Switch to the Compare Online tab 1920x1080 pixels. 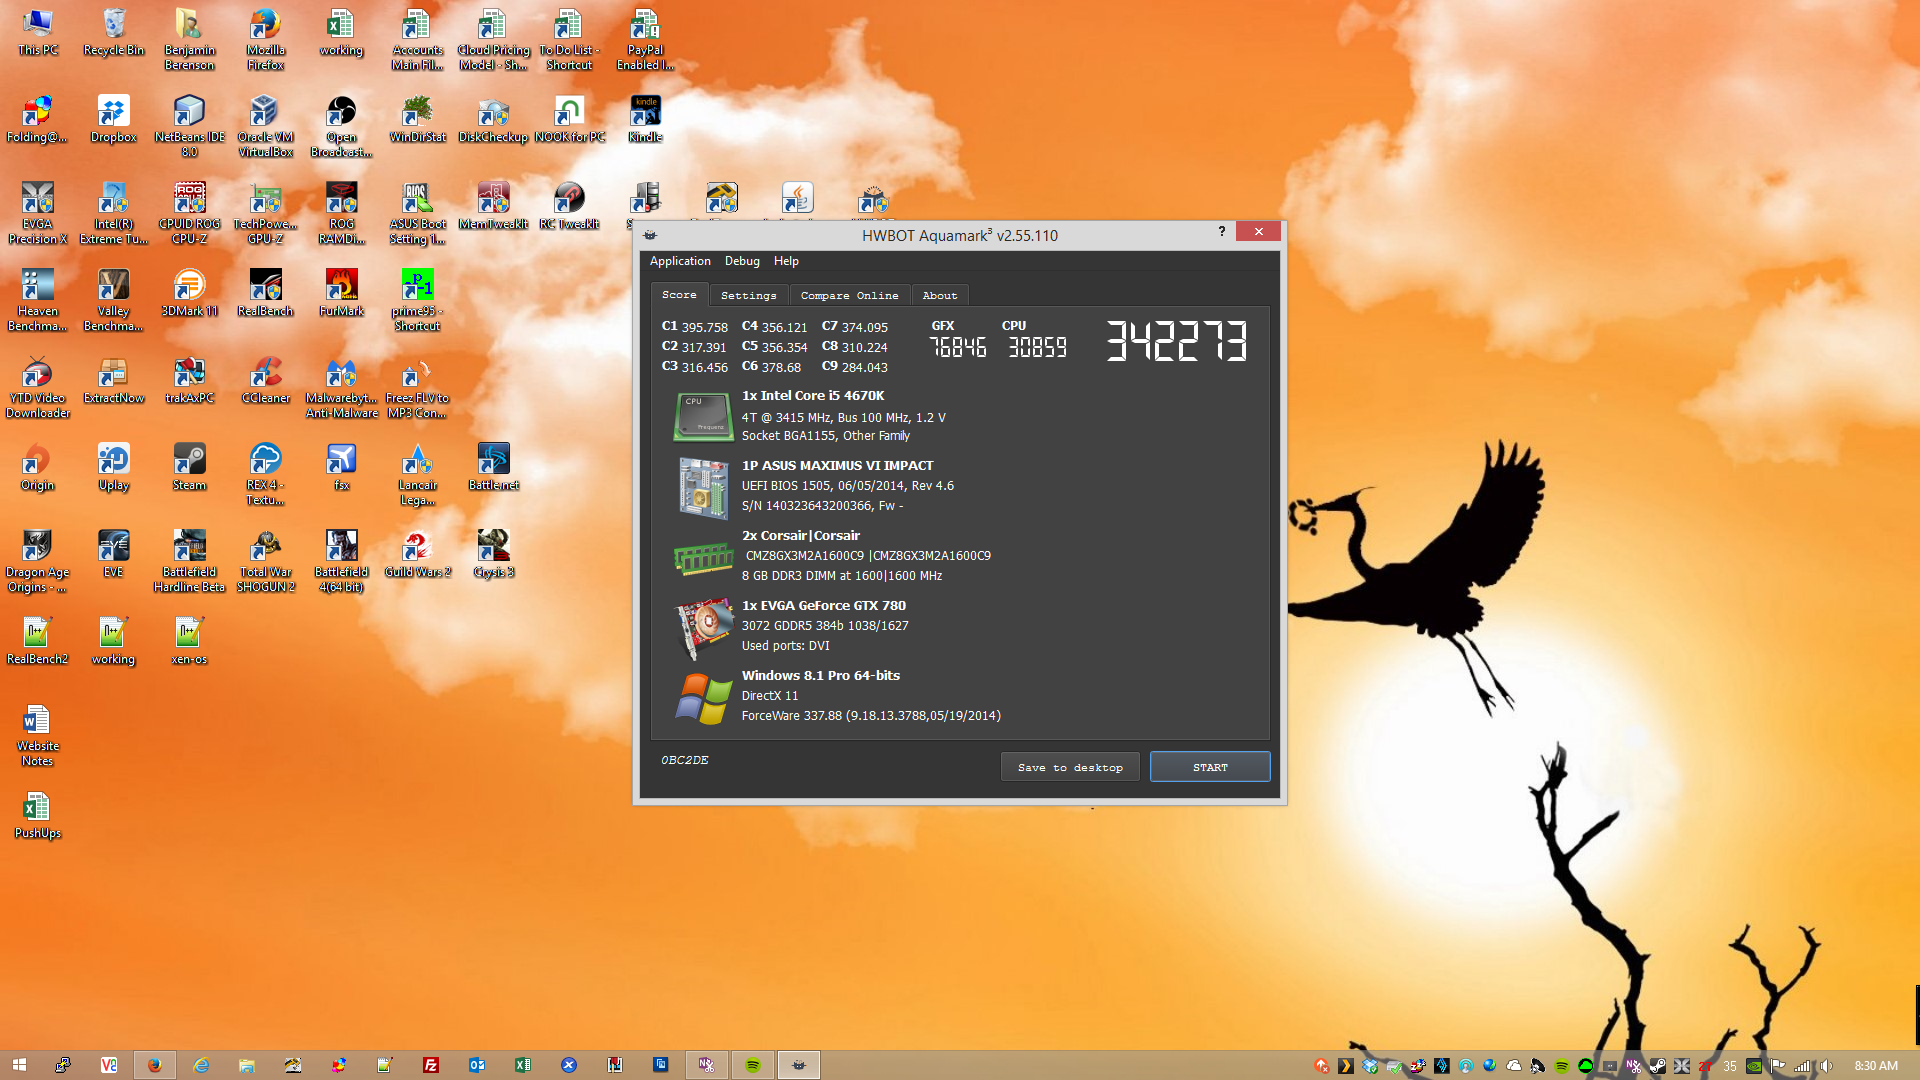849,295
